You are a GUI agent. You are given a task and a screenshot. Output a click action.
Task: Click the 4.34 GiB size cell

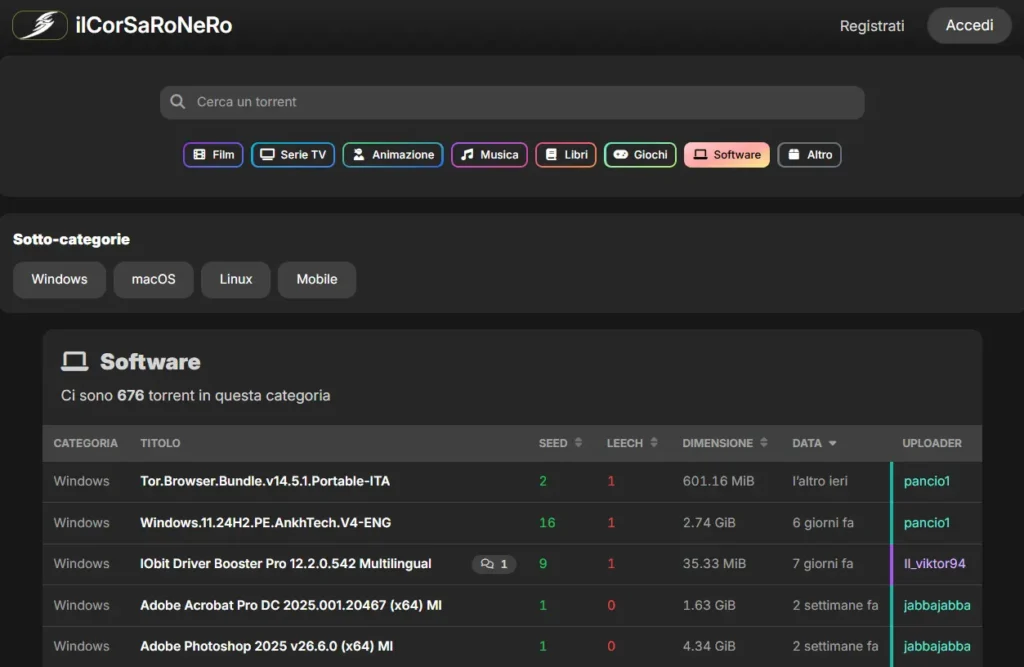(709, 646)
